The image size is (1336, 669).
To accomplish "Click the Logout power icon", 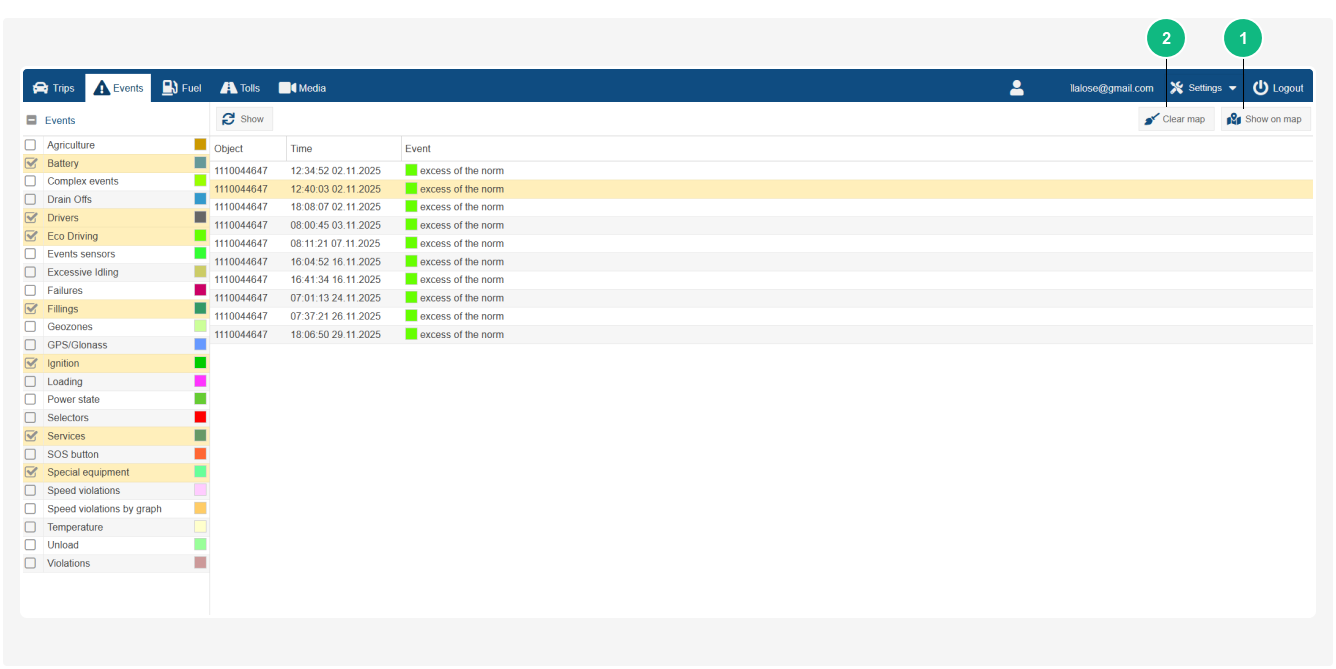I will pos(1260,88).
